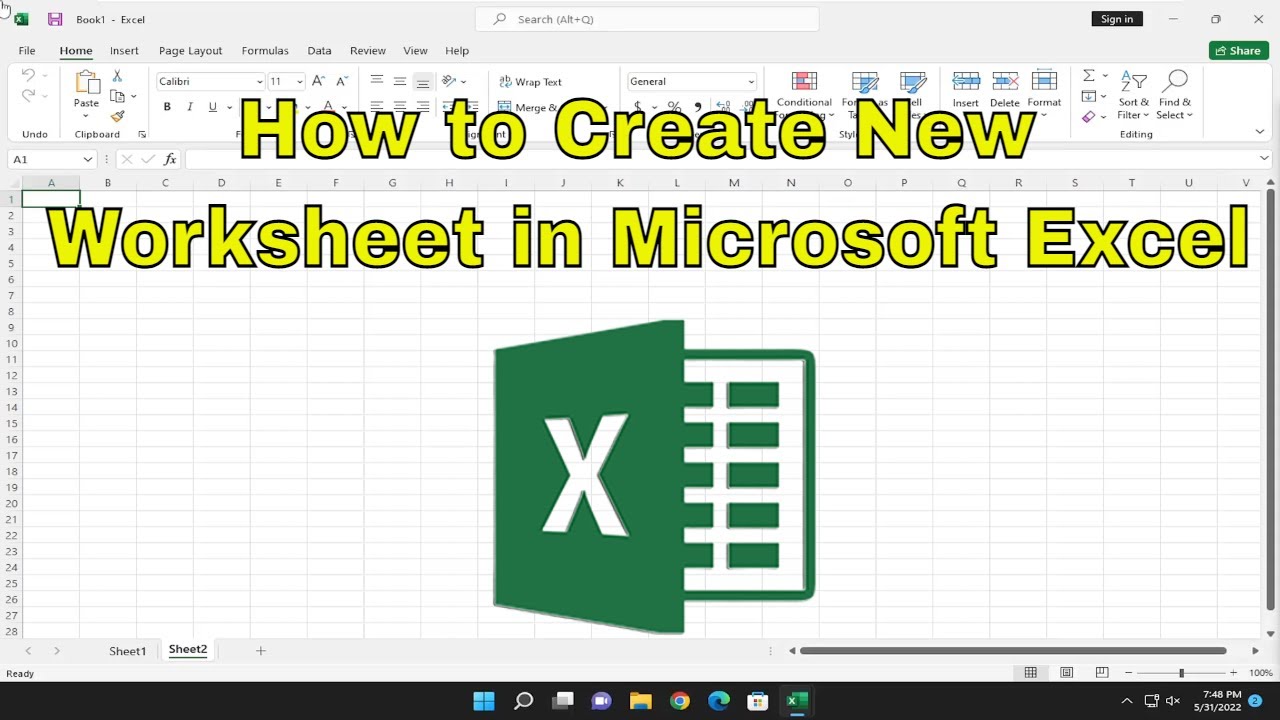
Task: Click the Orientation text angle icon
Action: (449, 81)
